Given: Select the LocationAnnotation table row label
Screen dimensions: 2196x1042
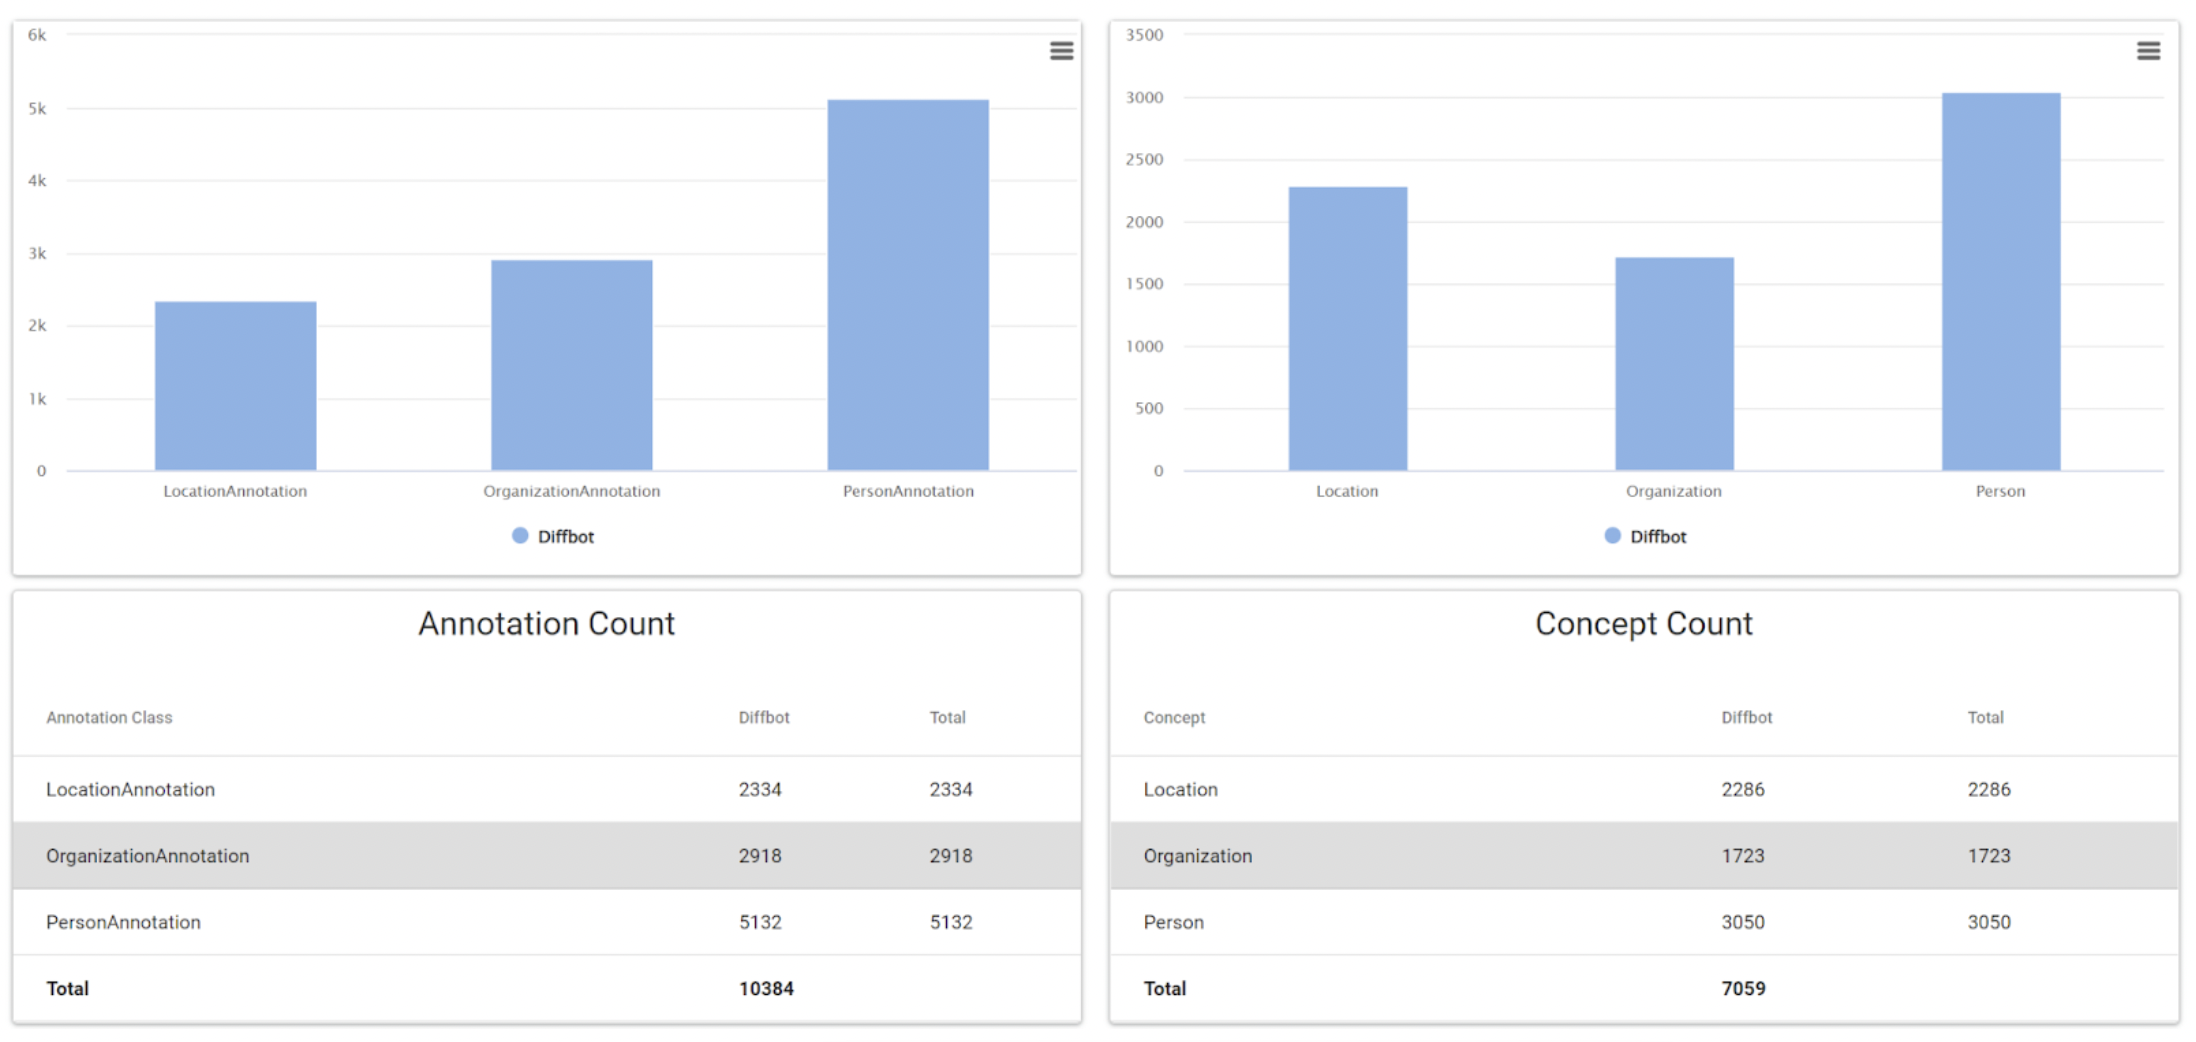Looking at the screenshot, I should pos(130,790).
